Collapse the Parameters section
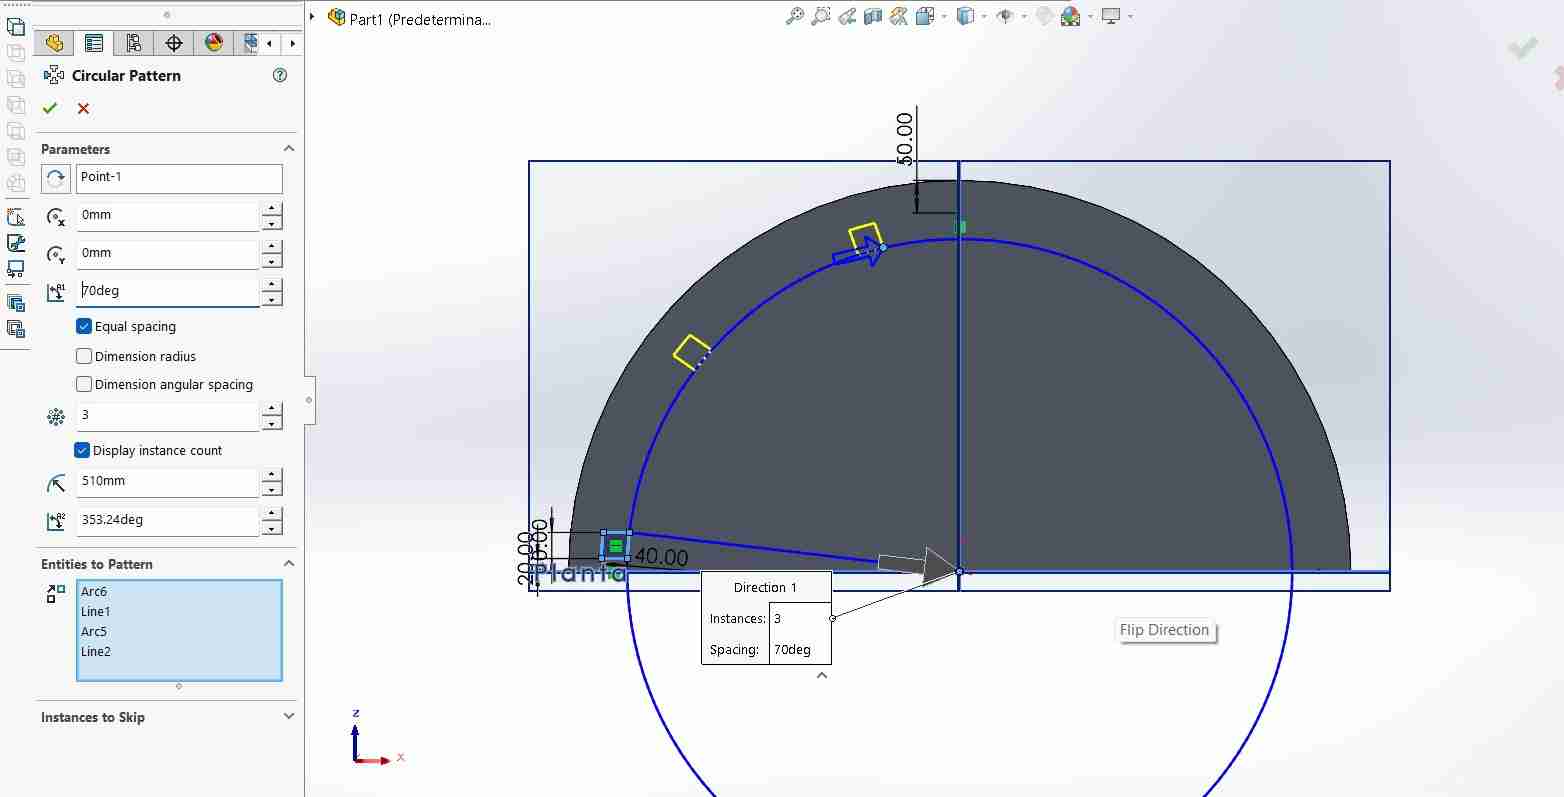This screenshot has height=797, width=1564. click(x=289, y=149)
